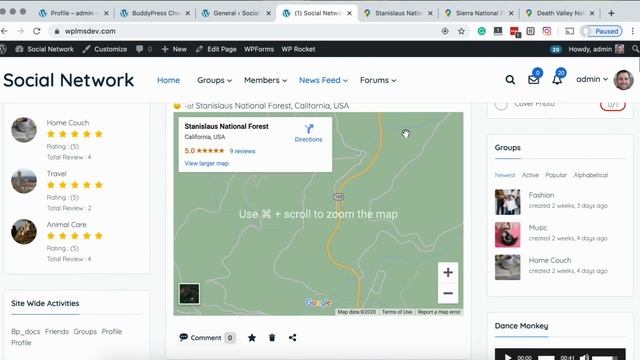Click the cast media icon in toolbar
This screenshot has height=360, width=640.
pos(569,31)
